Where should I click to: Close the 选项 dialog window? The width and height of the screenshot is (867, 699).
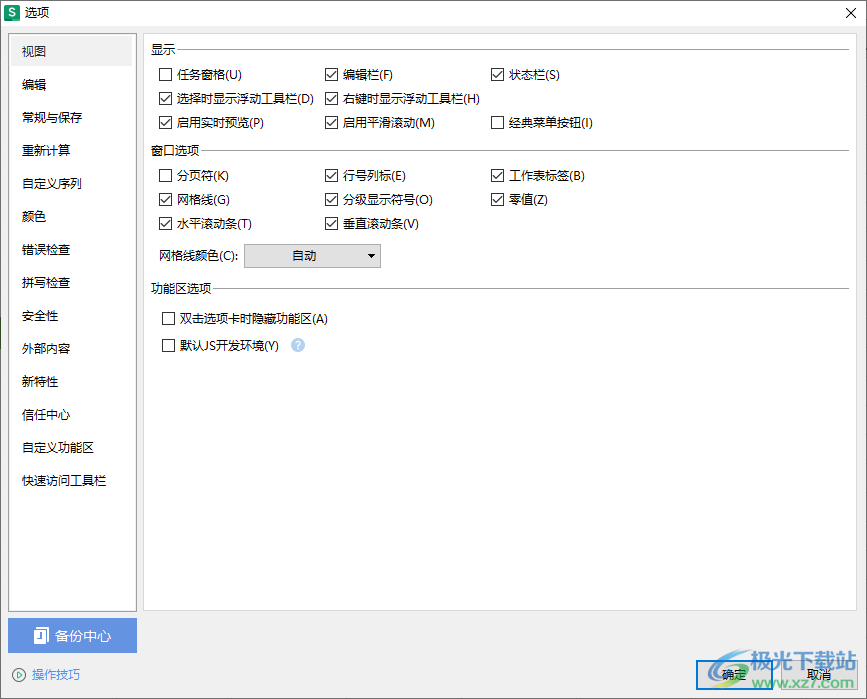click(851, 13)
